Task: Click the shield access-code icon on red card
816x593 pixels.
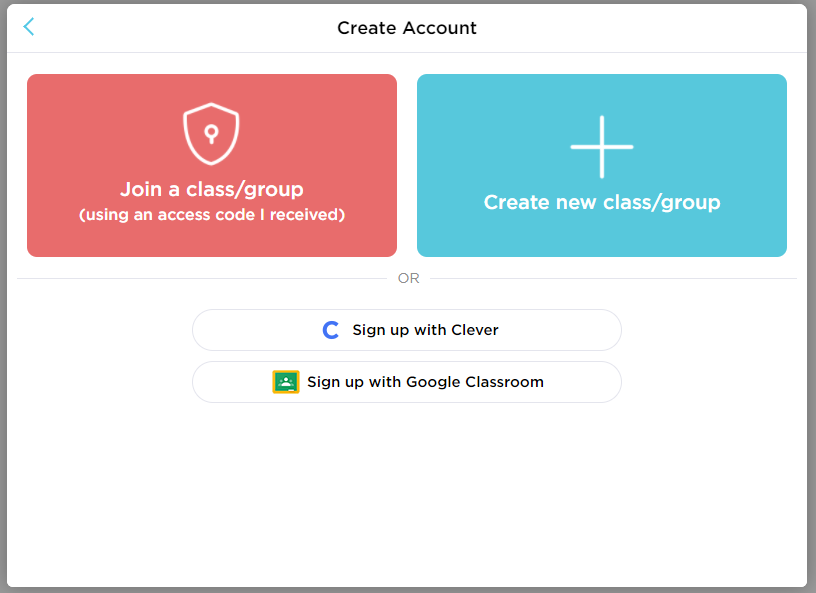Action: point(211,131)
